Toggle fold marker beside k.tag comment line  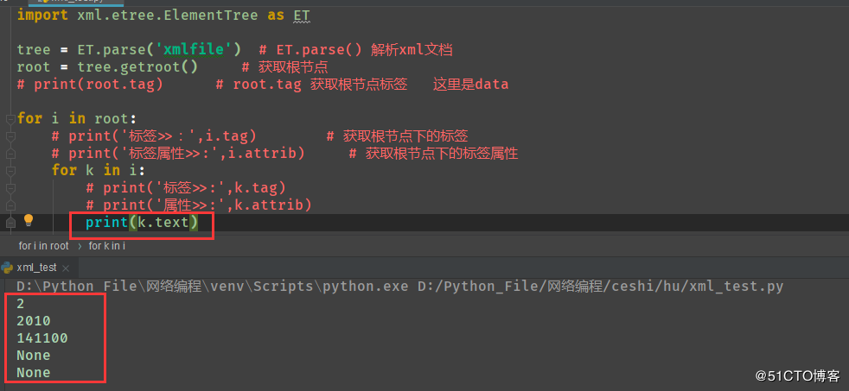9,188
